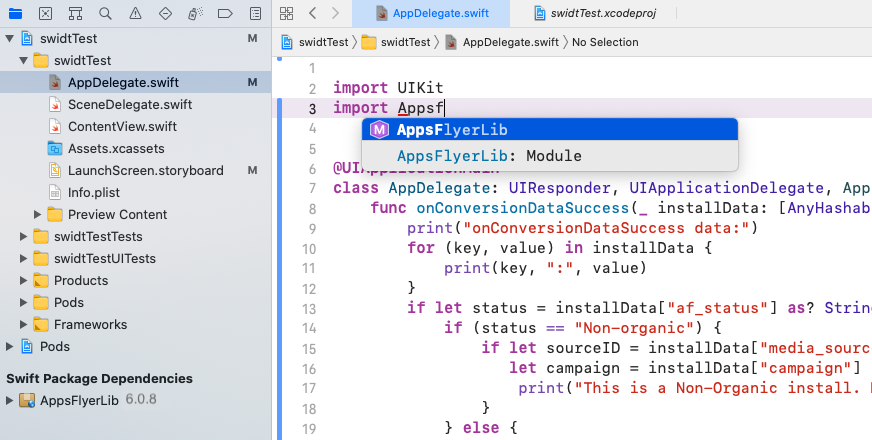Select Info.plist file
Image resolution: width=872 pixels, height=440 pixels.
136,192
